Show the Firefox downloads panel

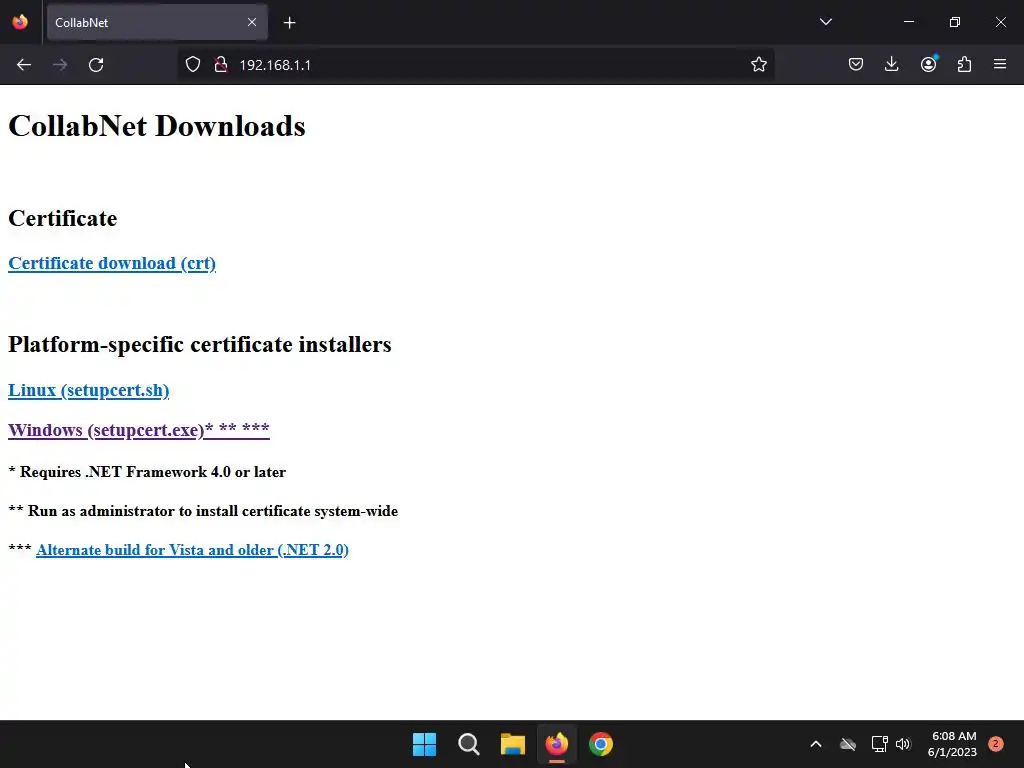tap(891, 65)
